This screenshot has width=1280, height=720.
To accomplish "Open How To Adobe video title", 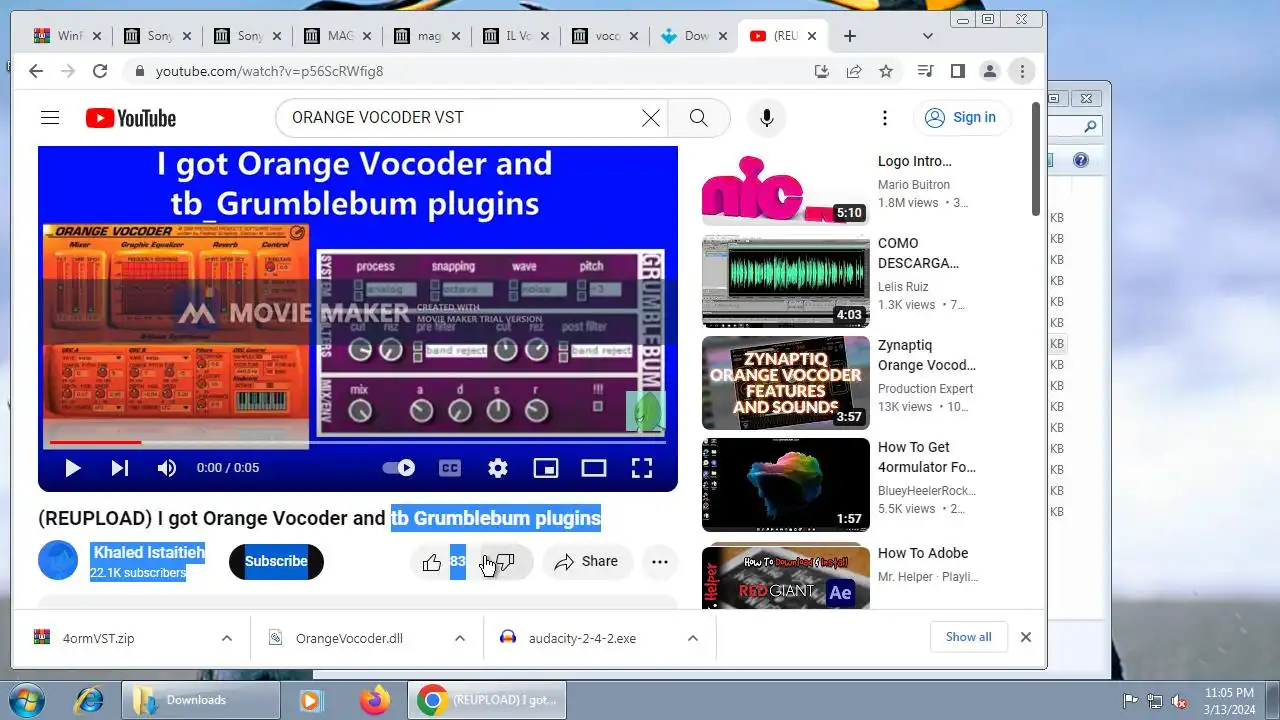I will pyautogui.click(x=923, y=553).
